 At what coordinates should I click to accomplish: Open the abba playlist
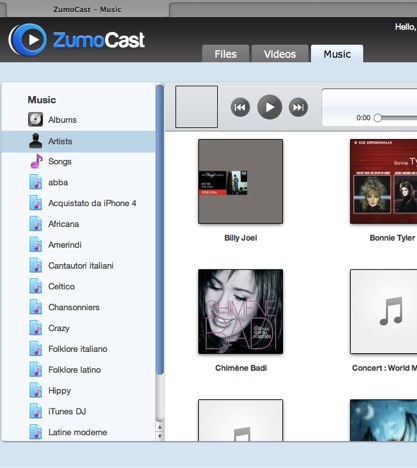pos(78,182)
